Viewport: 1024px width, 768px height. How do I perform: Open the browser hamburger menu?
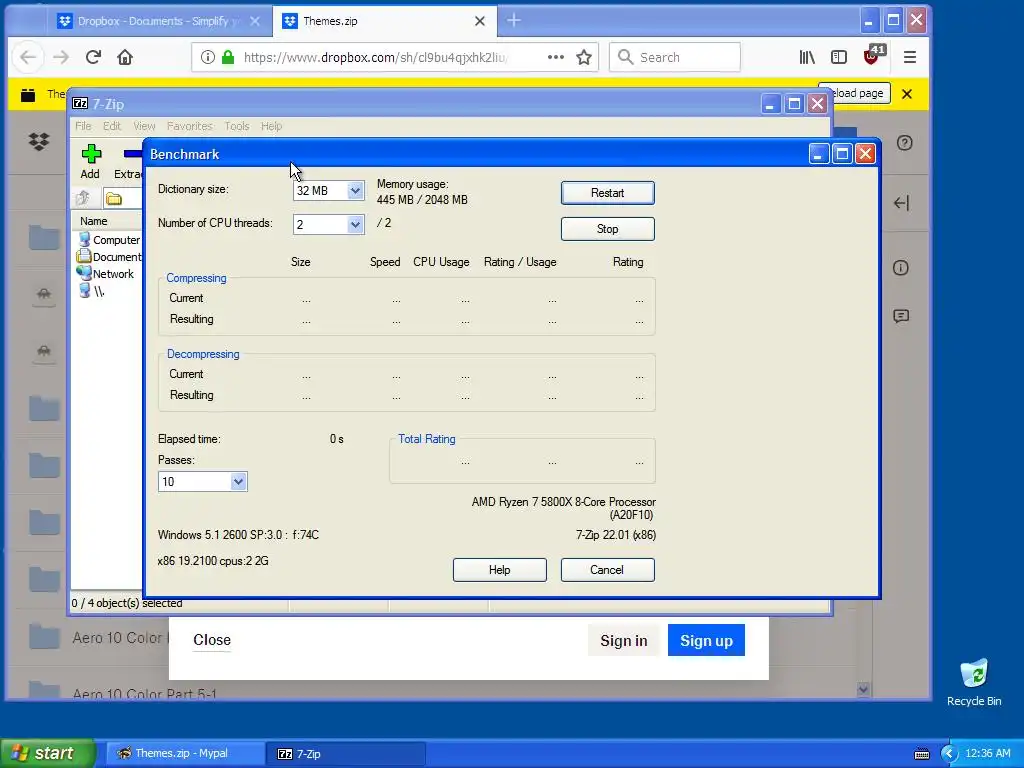[910, 57]
